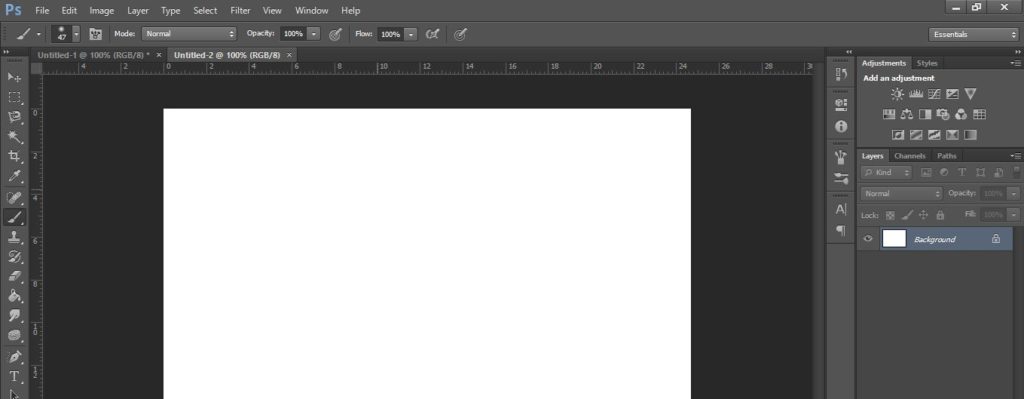Open the Adjustments panel menu
The image size is (1024, 399).
pyautogui.click(x=1015, y=63)
